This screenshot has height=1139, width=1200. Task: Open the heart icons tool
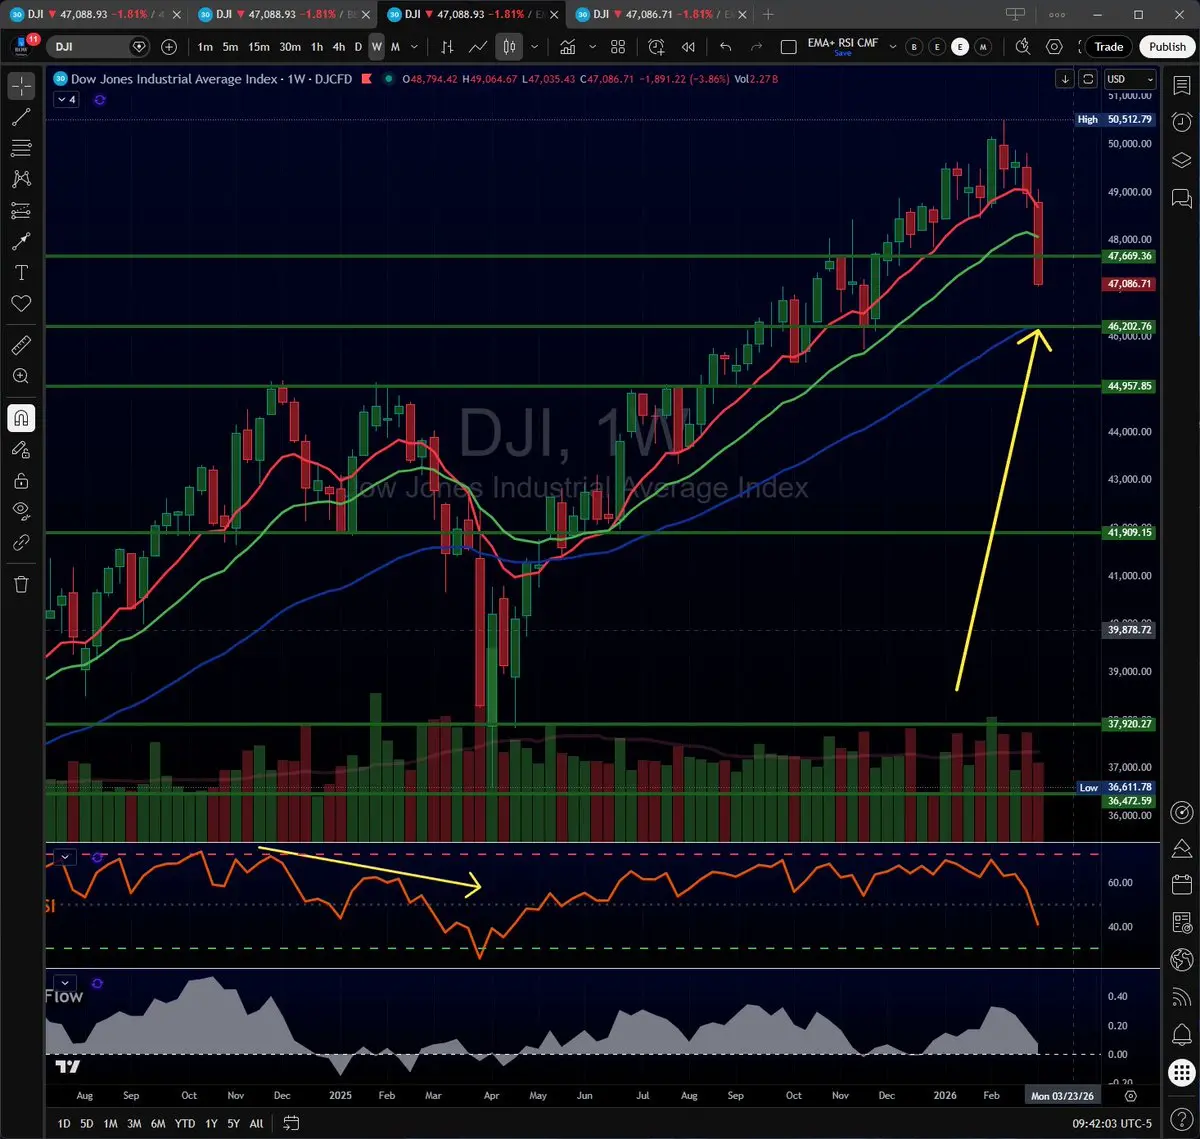click(21, 303)
